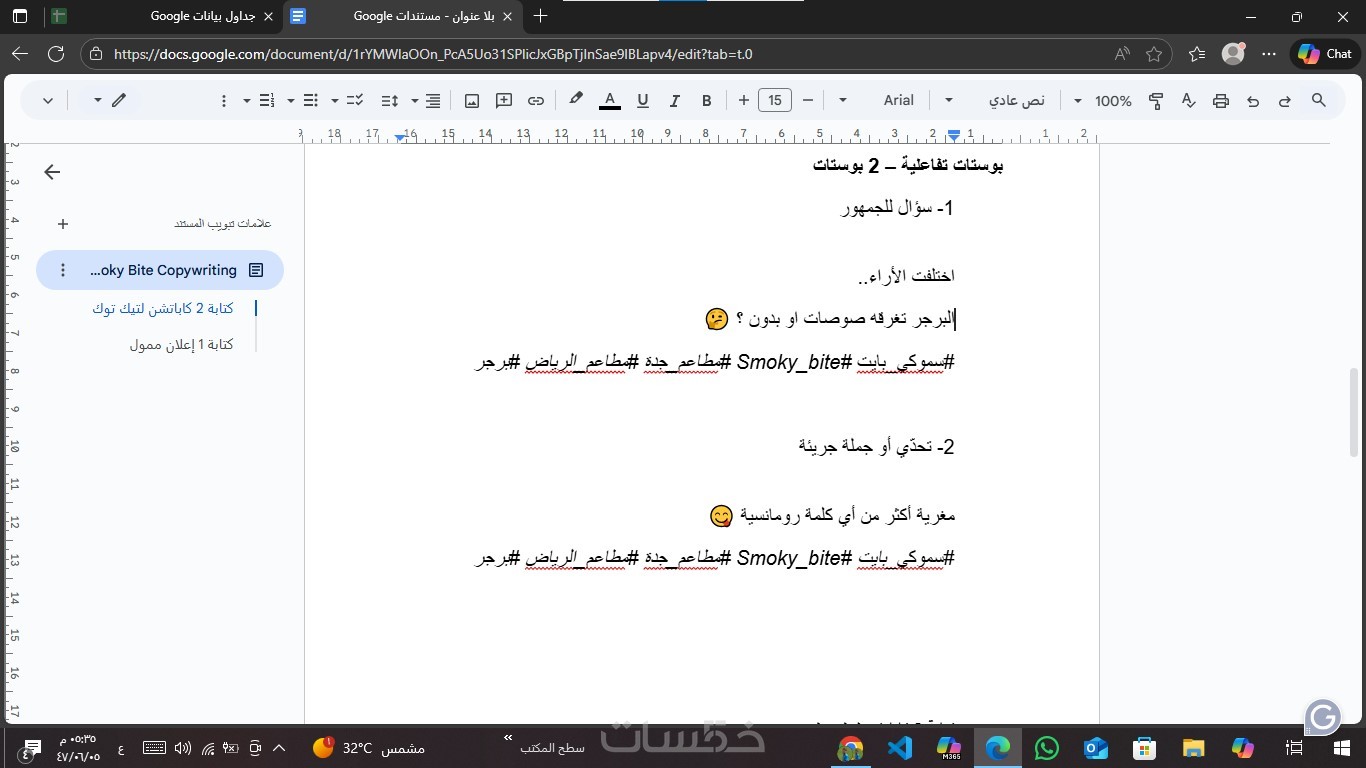Add a comment using the toolbar icon
The width and height of the screenshot is (1366, 768).
[x=504, y=100]
